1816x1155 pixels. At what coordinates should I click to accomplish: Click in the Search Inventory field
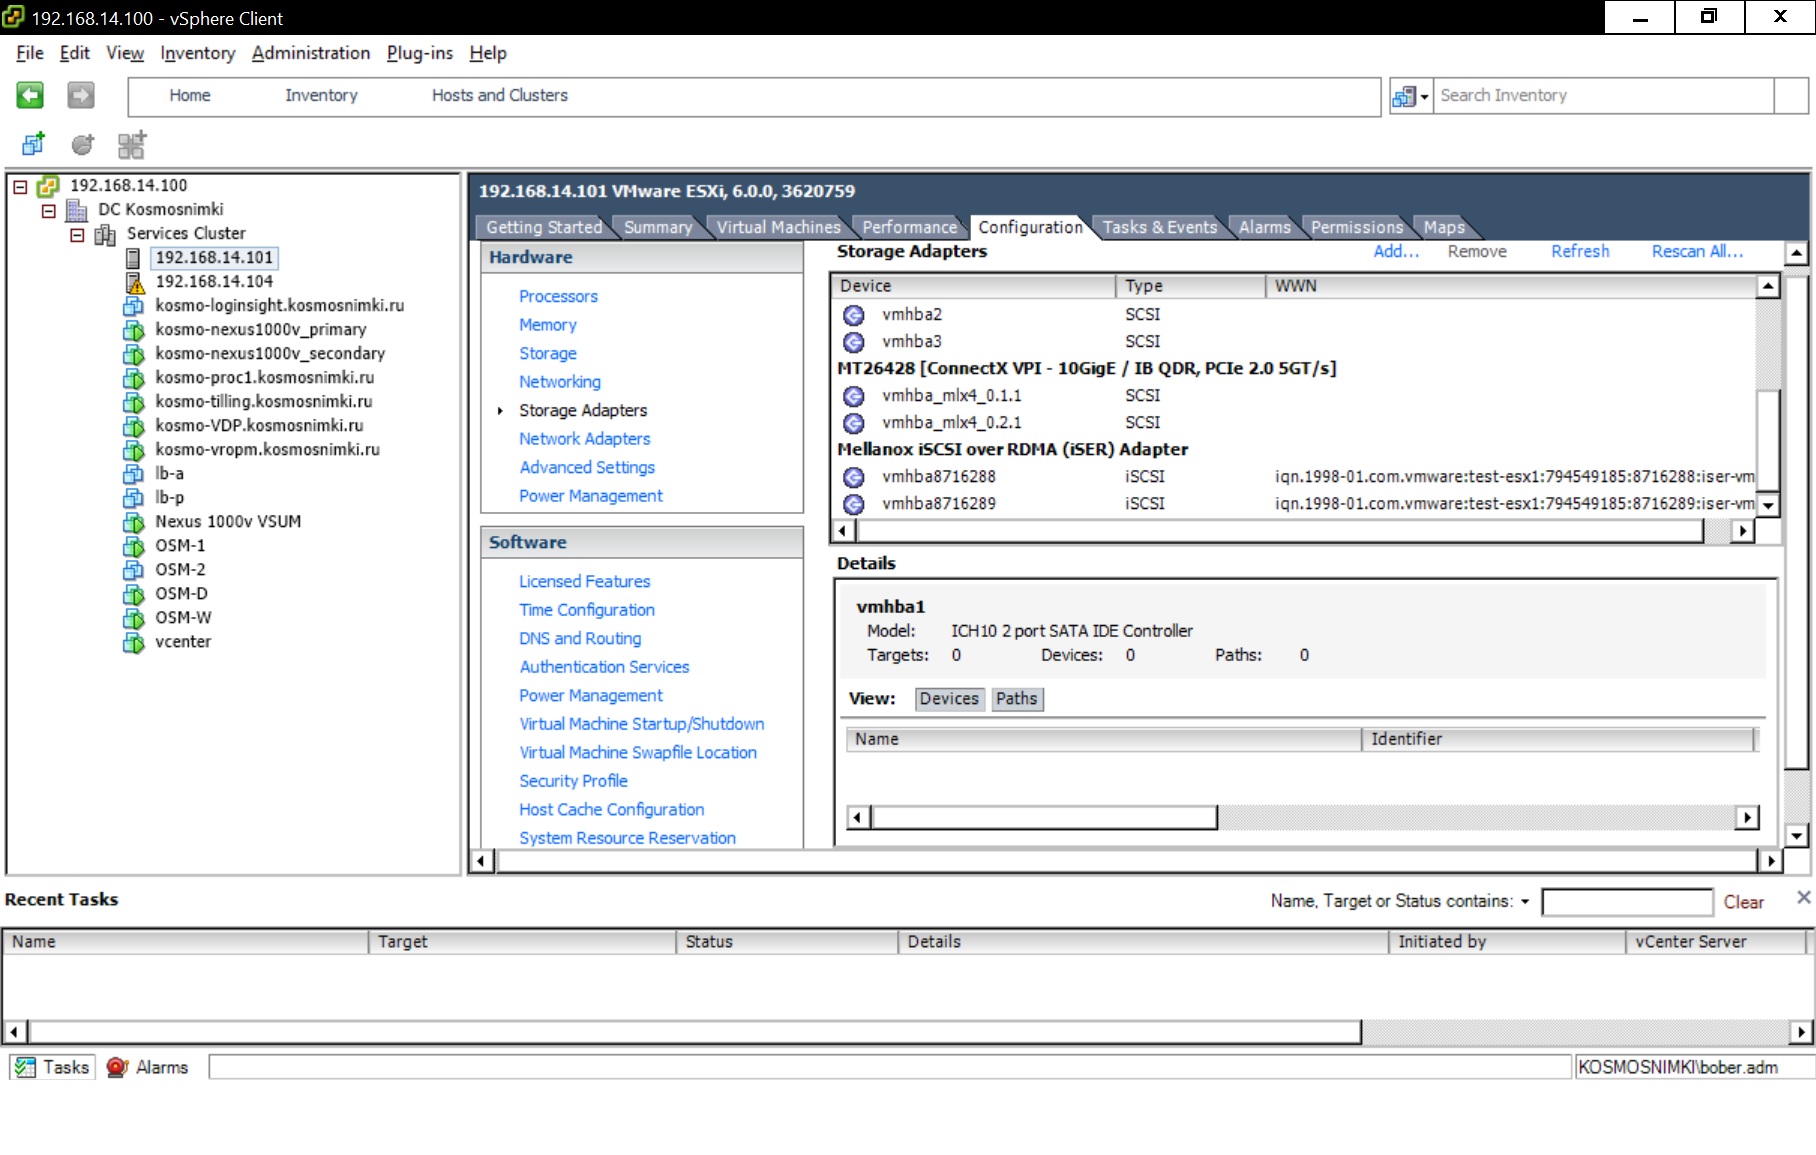(x=1604, y=96)
